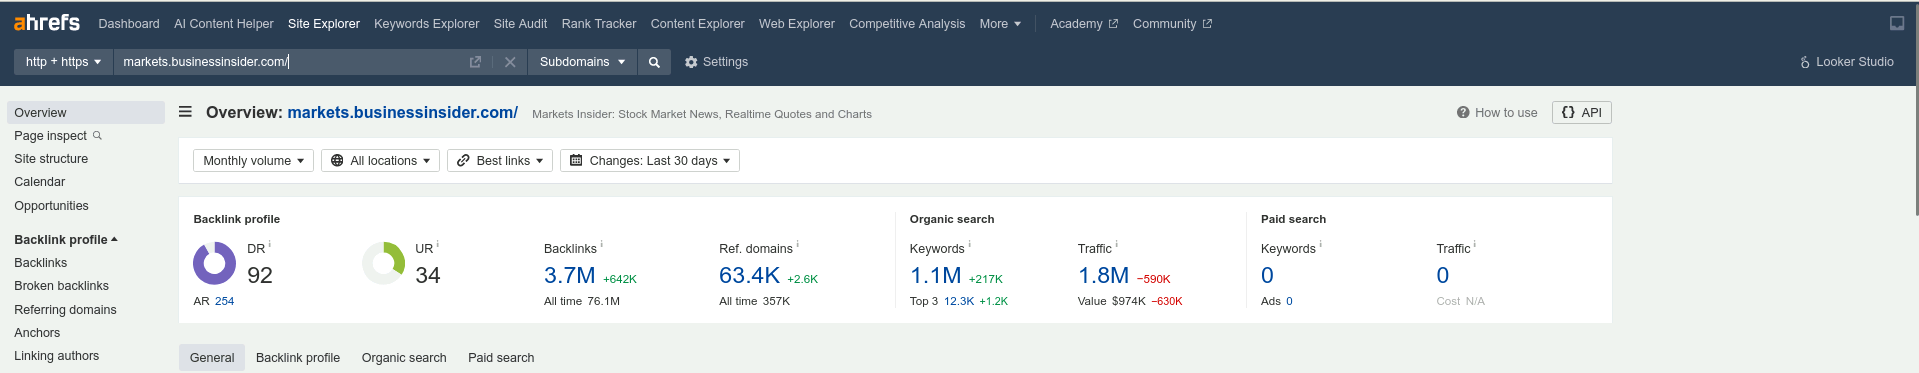The height and width of the screenshot is (373, 1919).
Task: Switch to Backlink profile tab
Action: pos(298,357)
